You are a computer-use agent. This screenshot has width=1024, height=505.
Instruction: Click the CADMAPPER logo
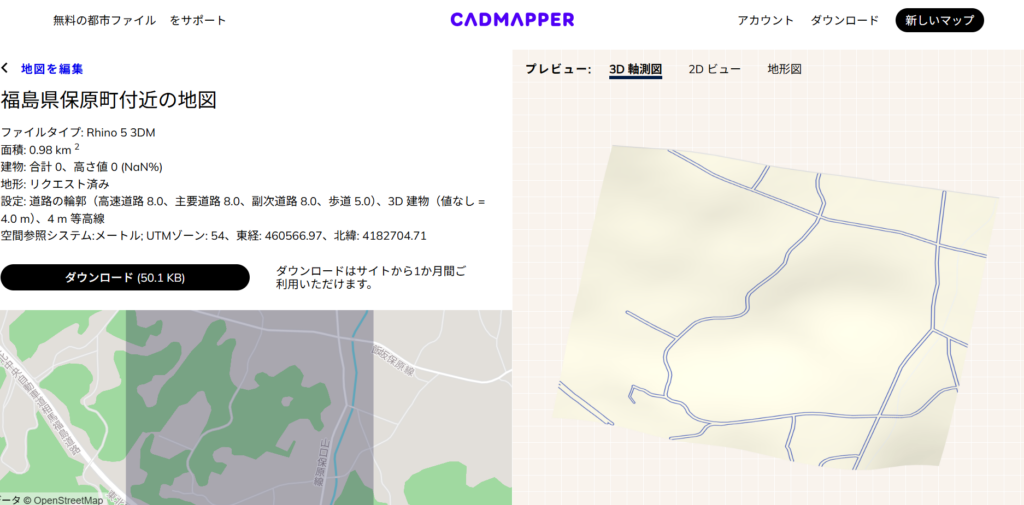click(x=512, y=20)
